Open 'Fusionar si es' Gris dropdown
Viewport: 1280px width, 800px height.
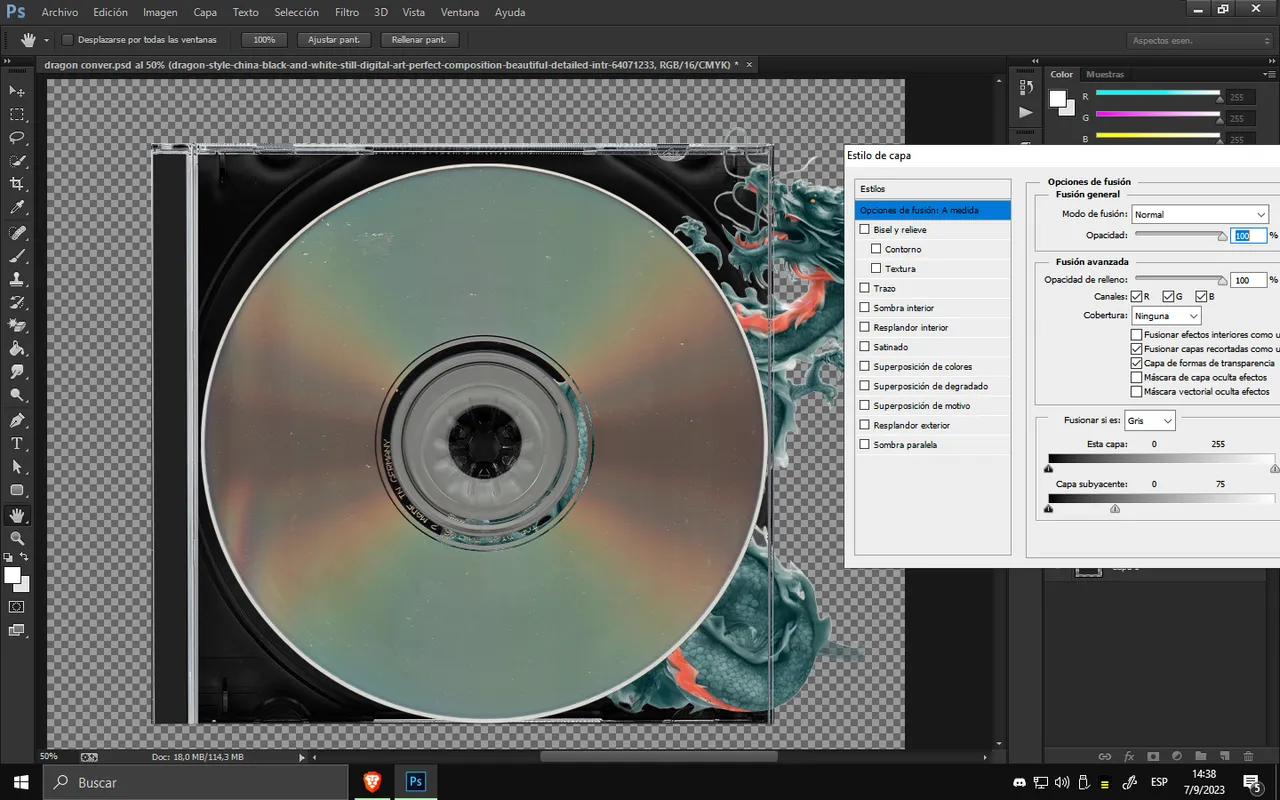coord(1150,421)
